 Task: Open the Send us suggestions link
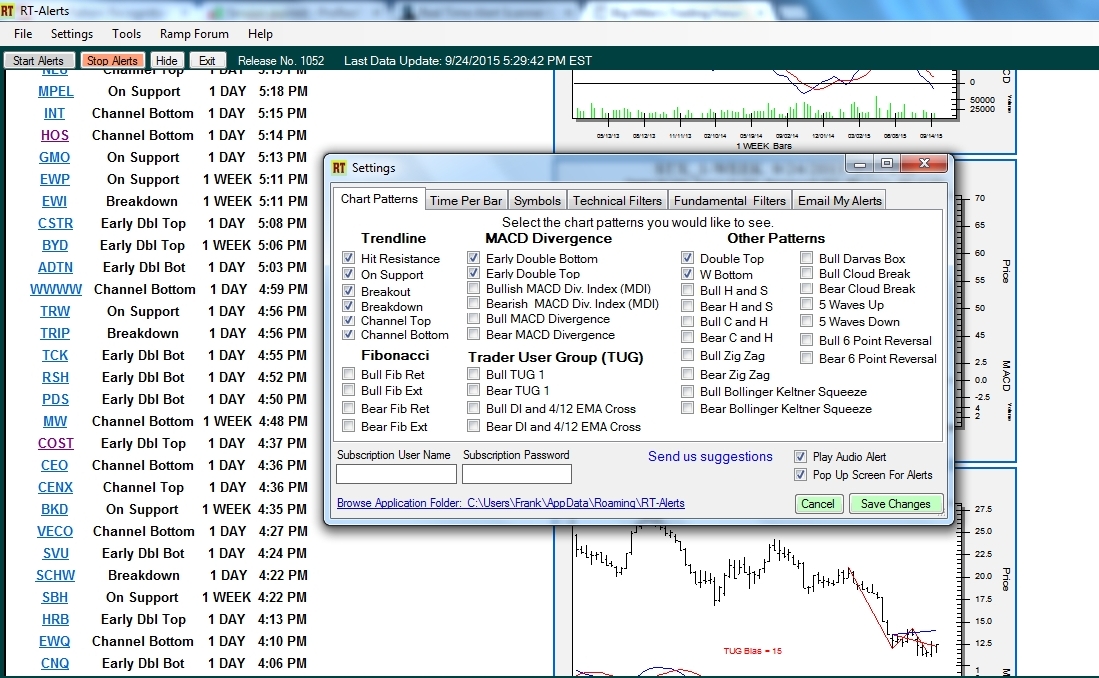(710, 456)
